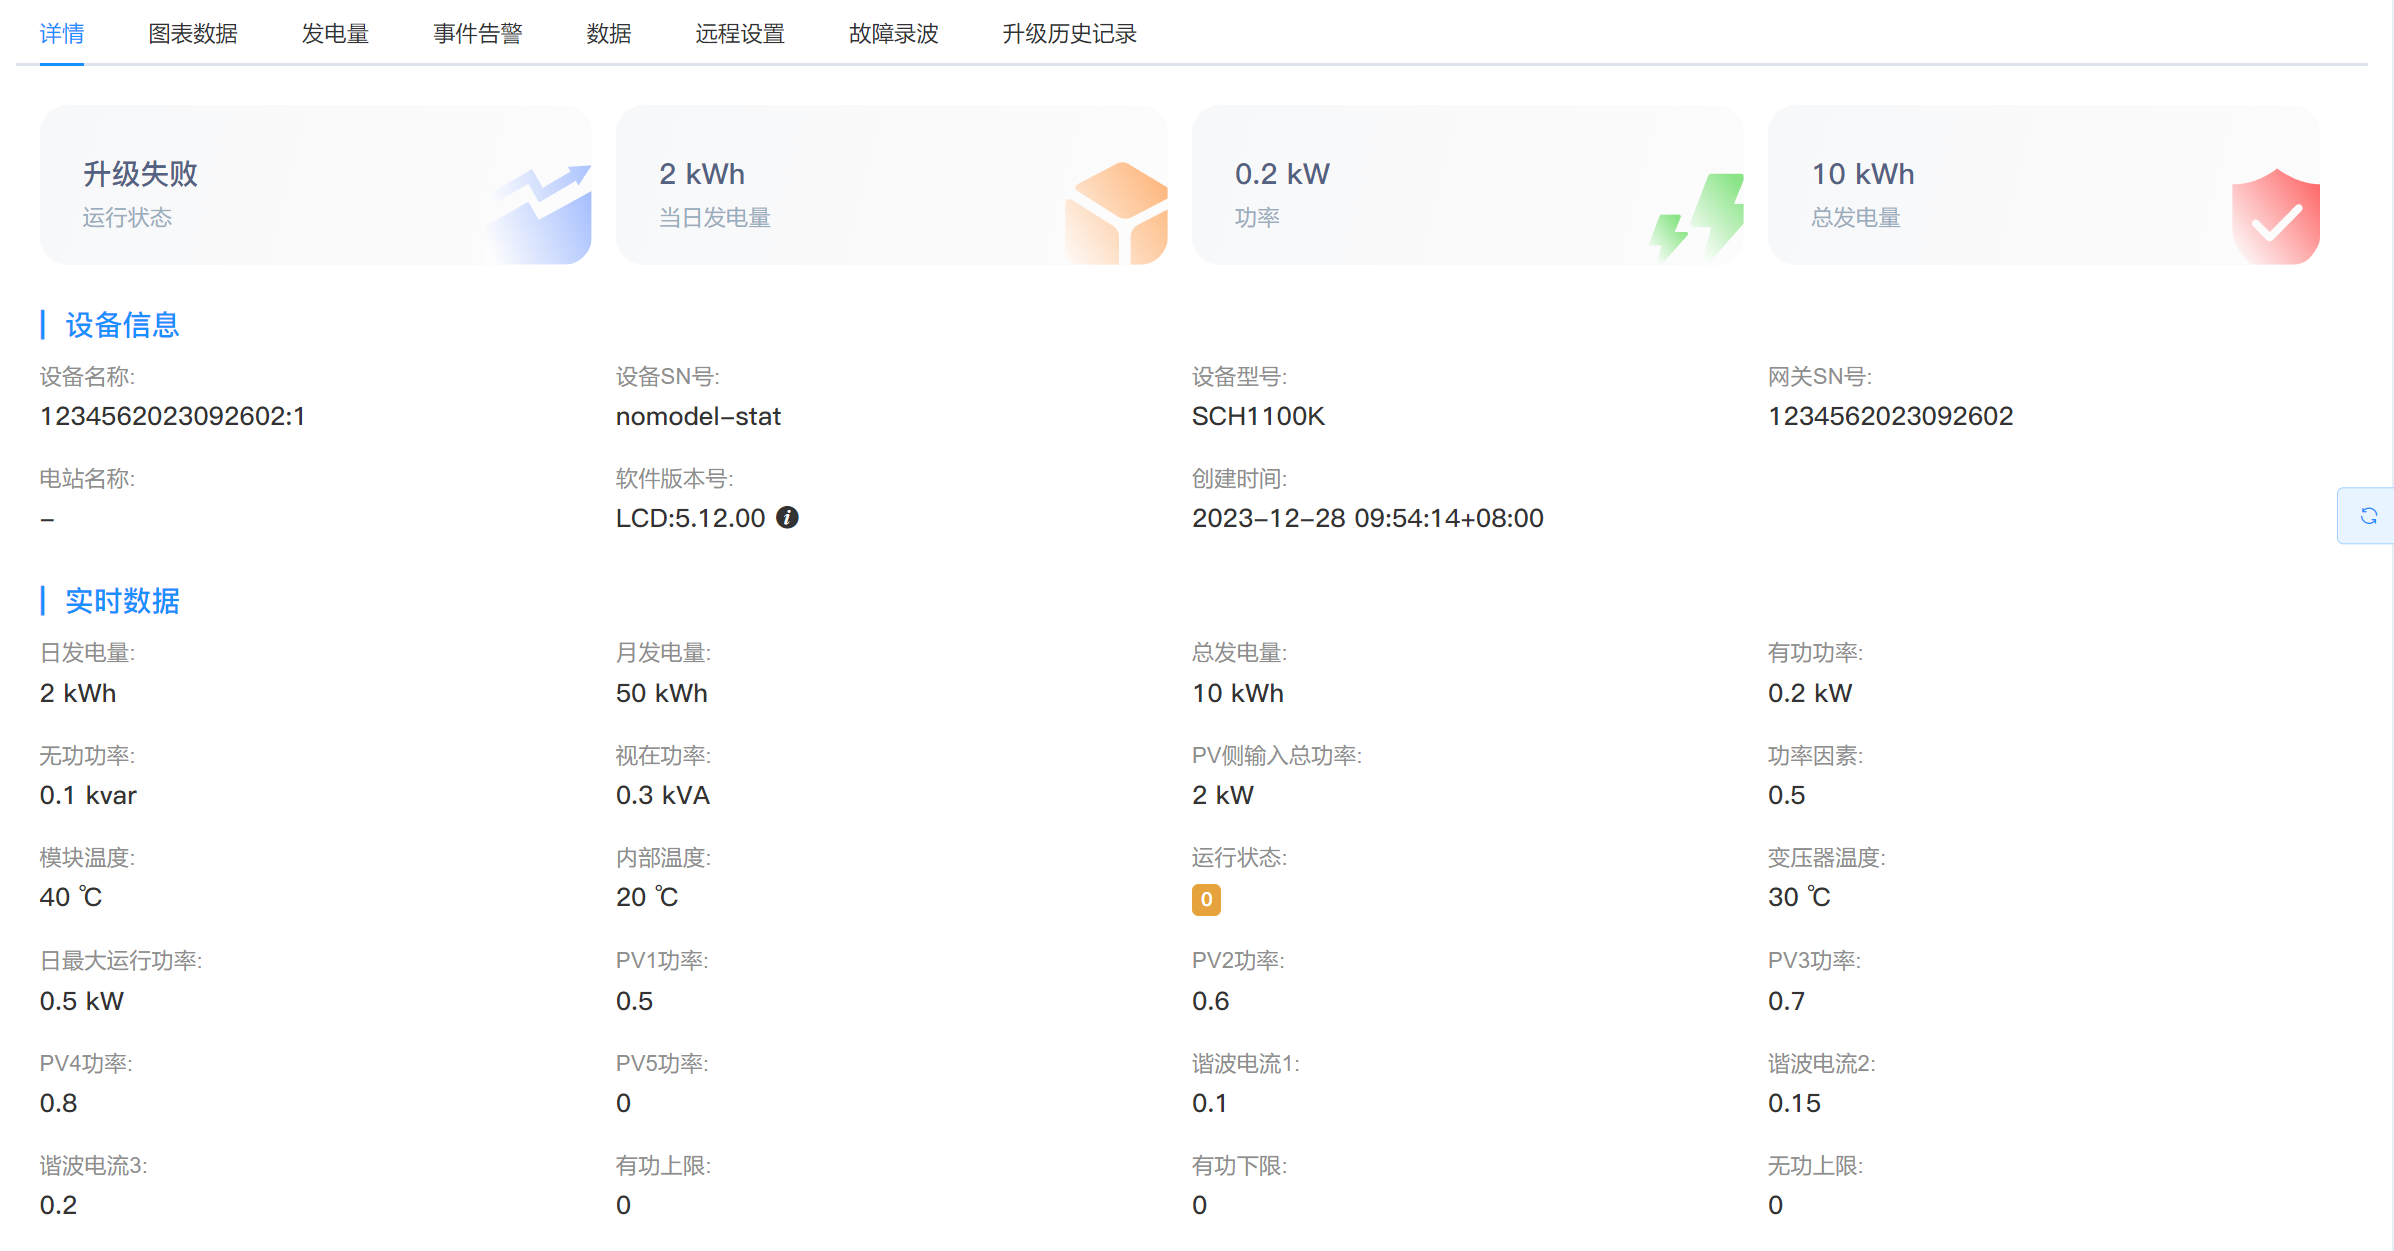The height and width of the screenshot is (1251, 2394).
Task: Open the 升级历史记录 tab
Action: pos(1069,34)
